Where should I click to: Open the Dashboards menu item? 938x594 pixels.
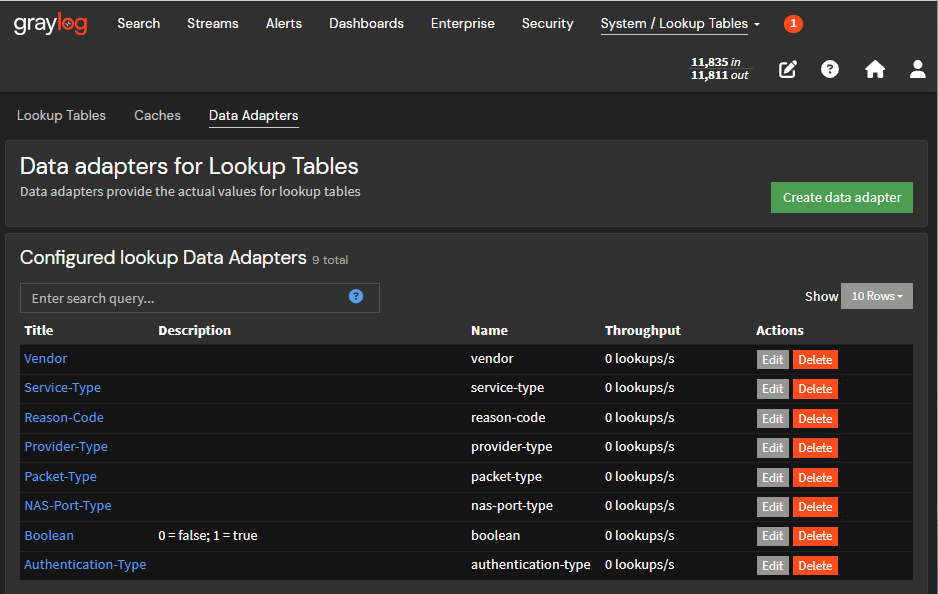pyautogui.click(x=366, y=23)
